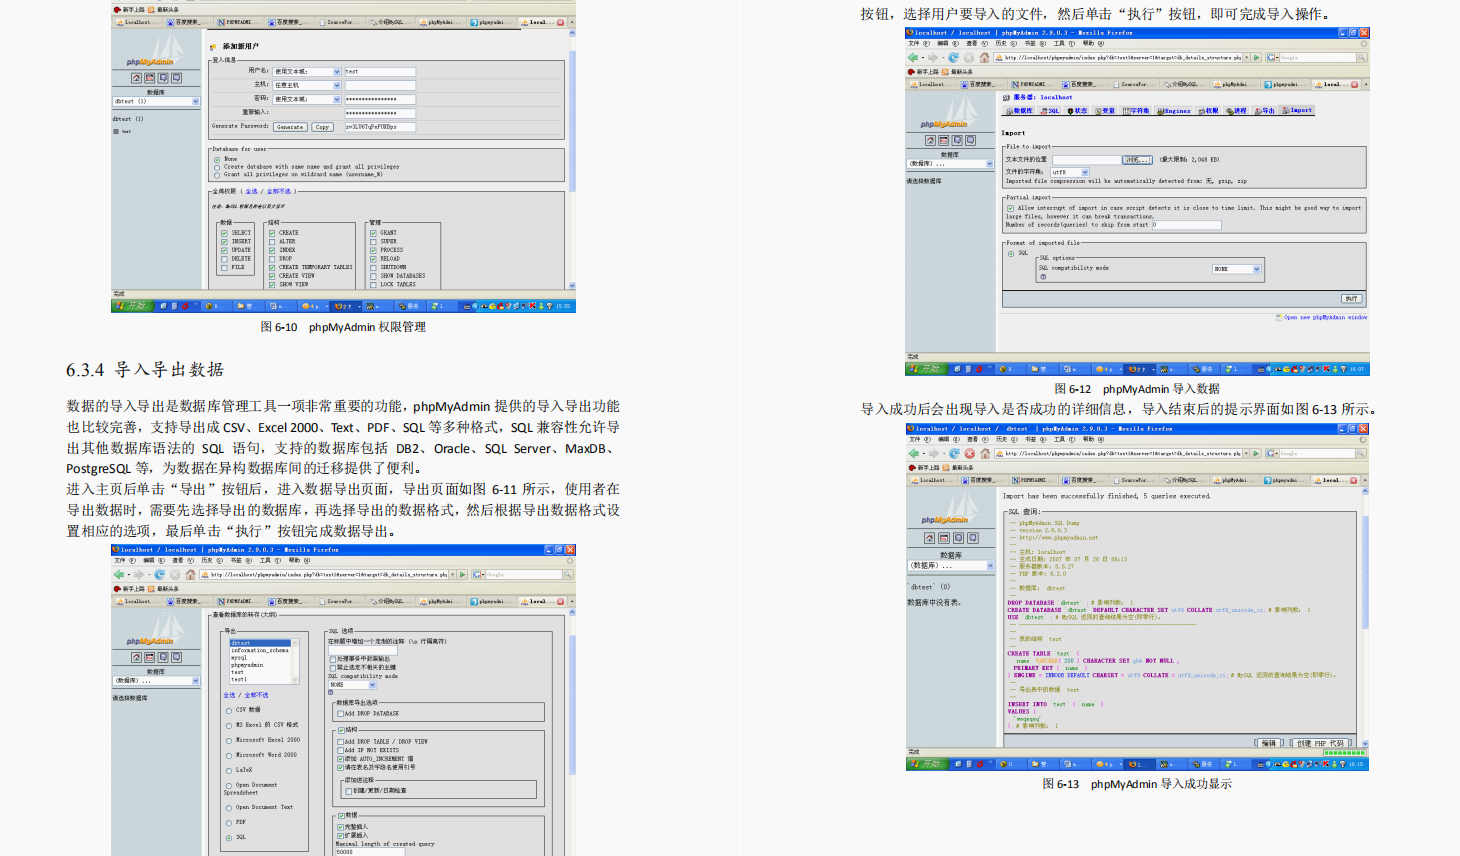This screenshot has width=1460, height=856.
Task: Click Figure 6-11 Firefox home icon
Action: [190, 575]
